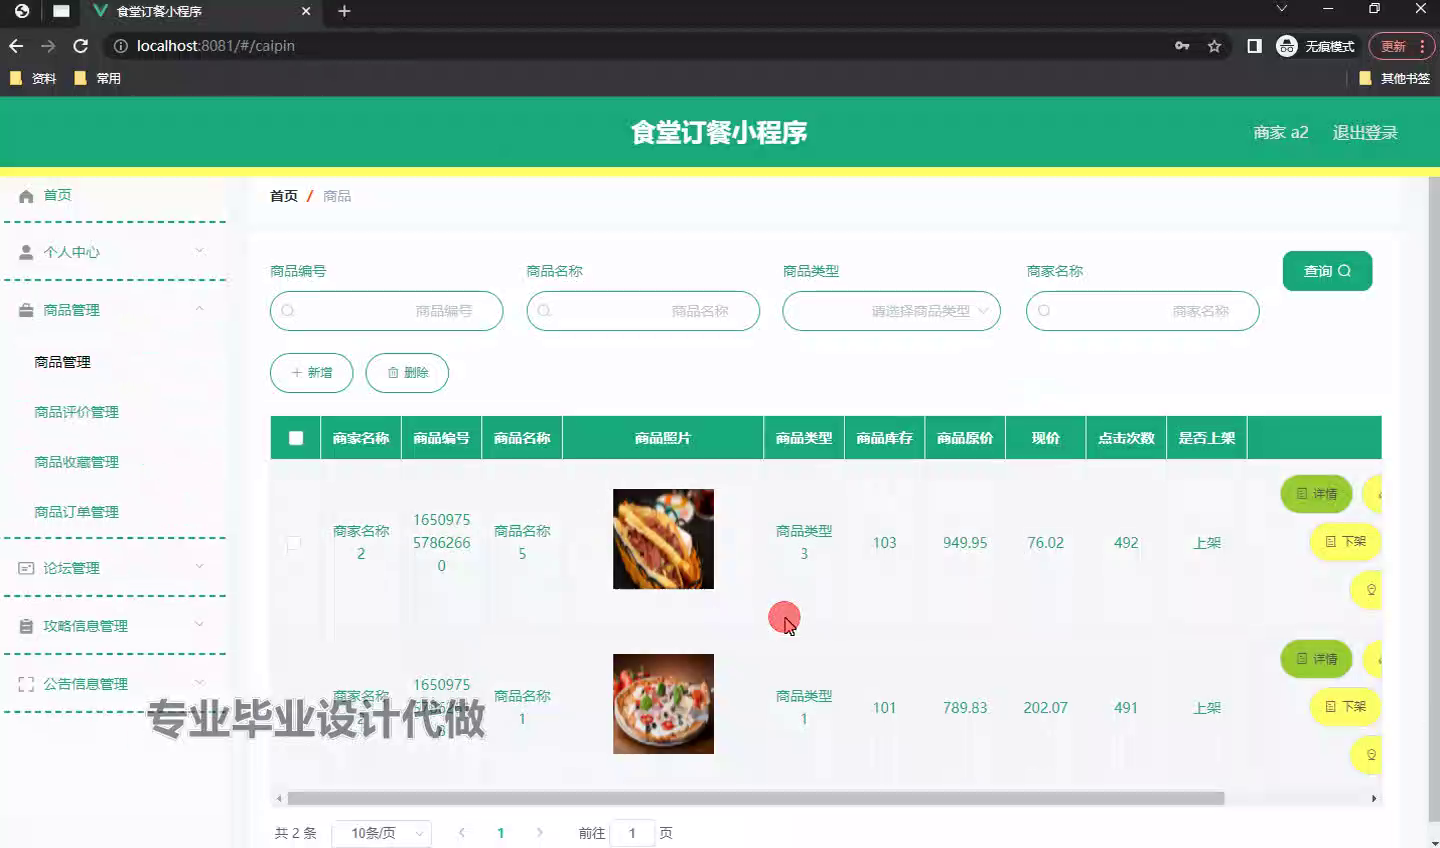Click 下架 for 商品名称 1 row
Image resolution: width=1440 pixels, height=848 pixels.
1345,706
